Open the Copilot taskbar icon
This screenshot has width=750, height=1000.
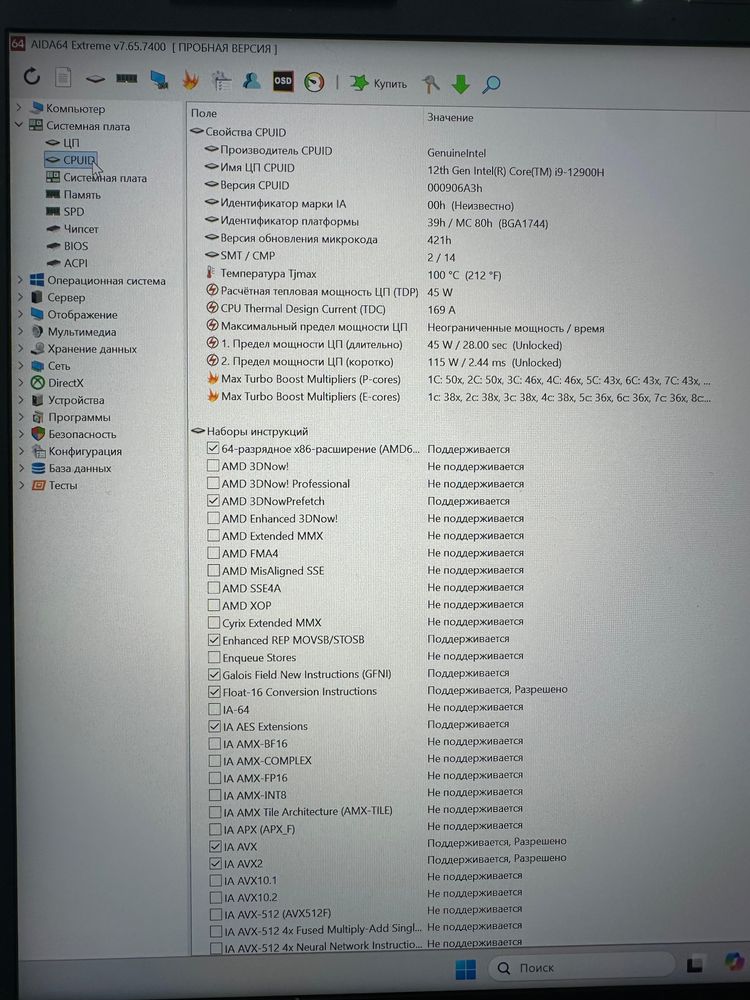click(x=735, y=961)
